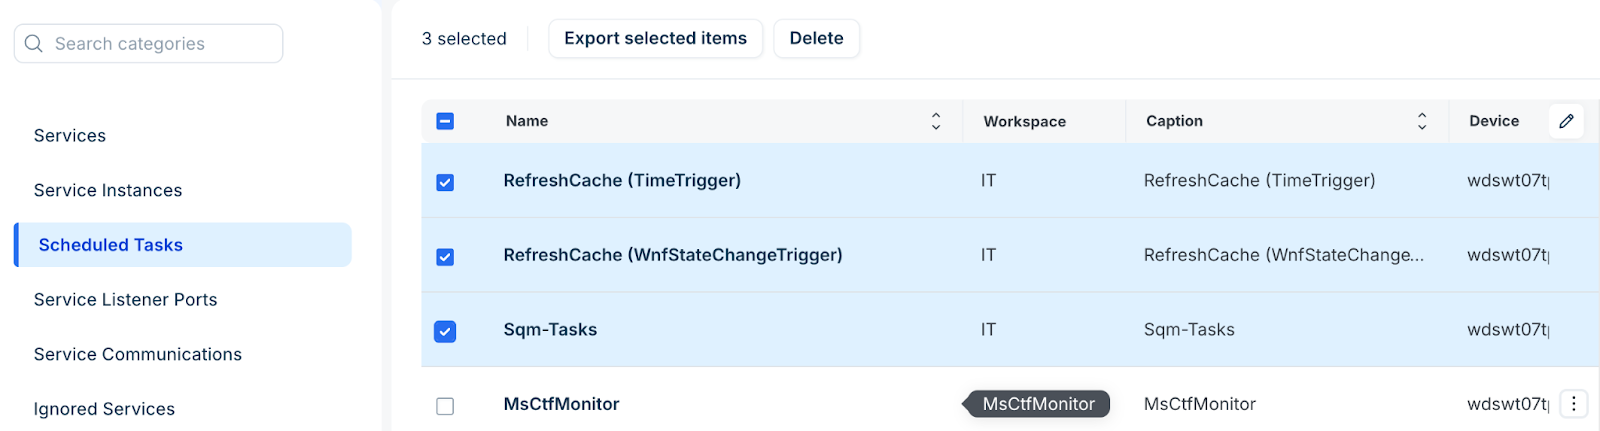This screenshot has width=1600, height=431.
Task: Sort by Caption column arrows
Action: pyautogui.click(x=1422, y=121)
